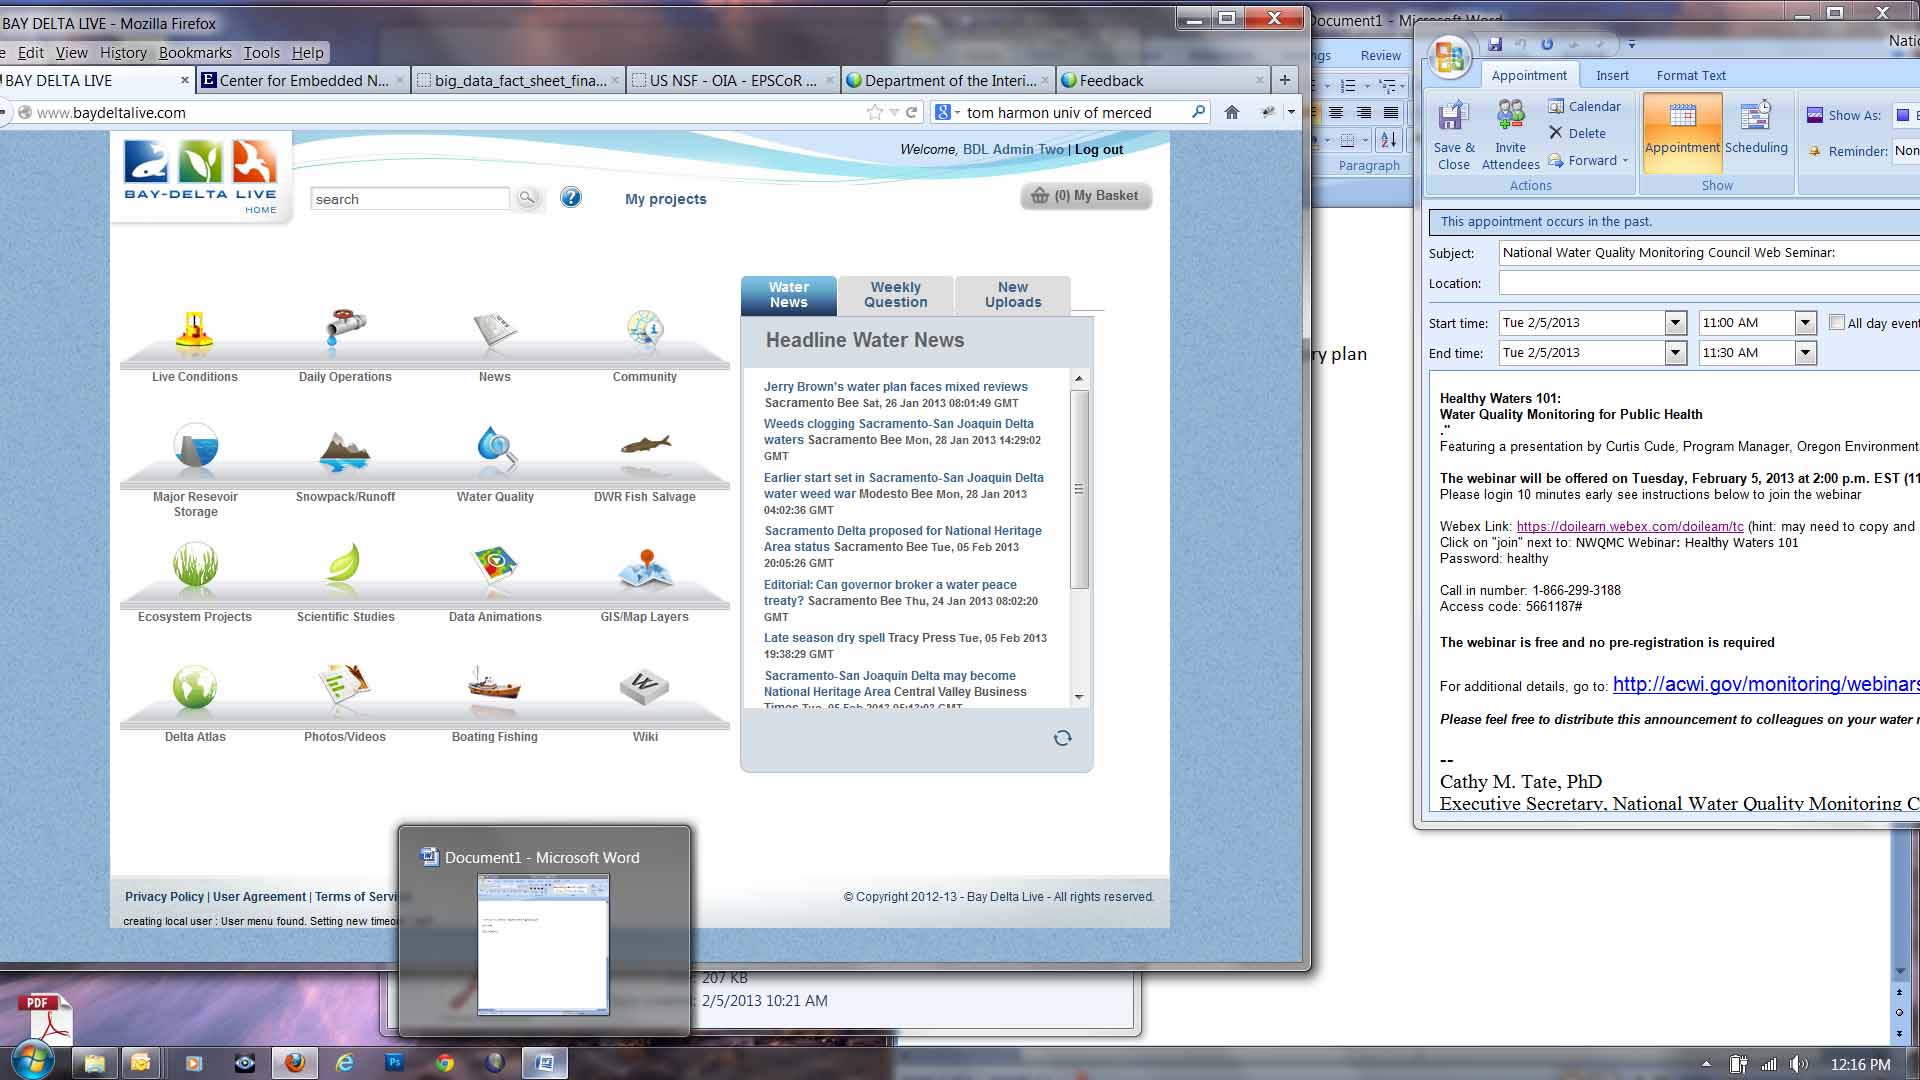The height and width of the screenshot is (1080, 1920).
Task: Open the Water Quality droplet icon
Action: (496, 448)
